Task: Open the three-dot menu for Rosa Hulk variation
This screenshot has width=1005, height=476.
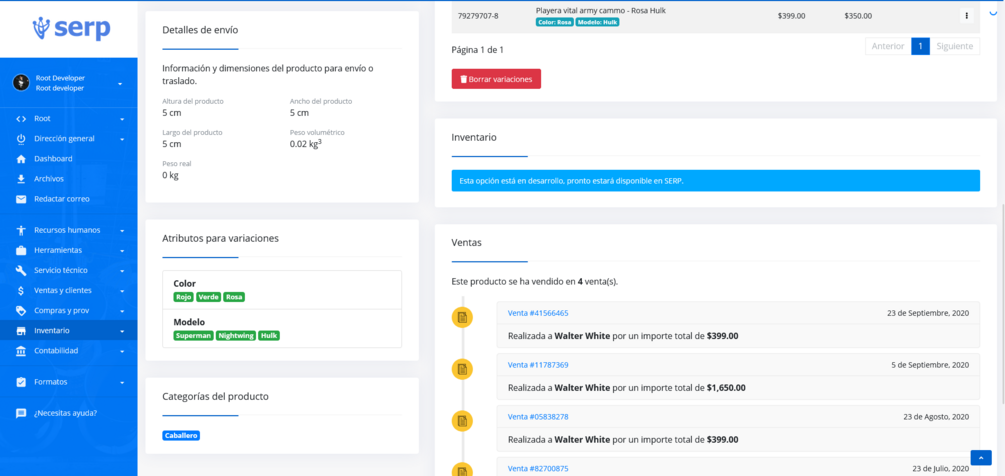Action: point(967,16)
